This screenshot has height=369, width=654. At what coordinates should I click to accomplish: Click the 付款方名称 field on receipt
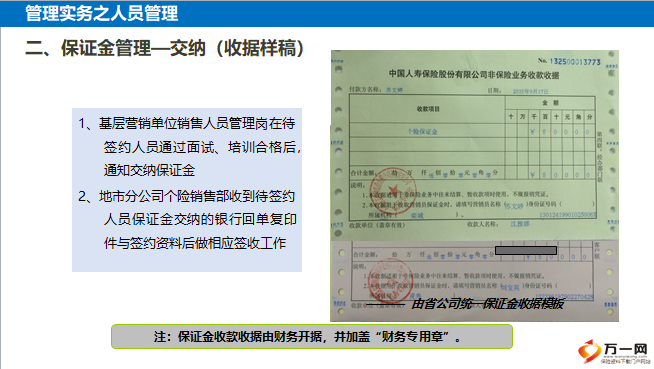(376, 90)
